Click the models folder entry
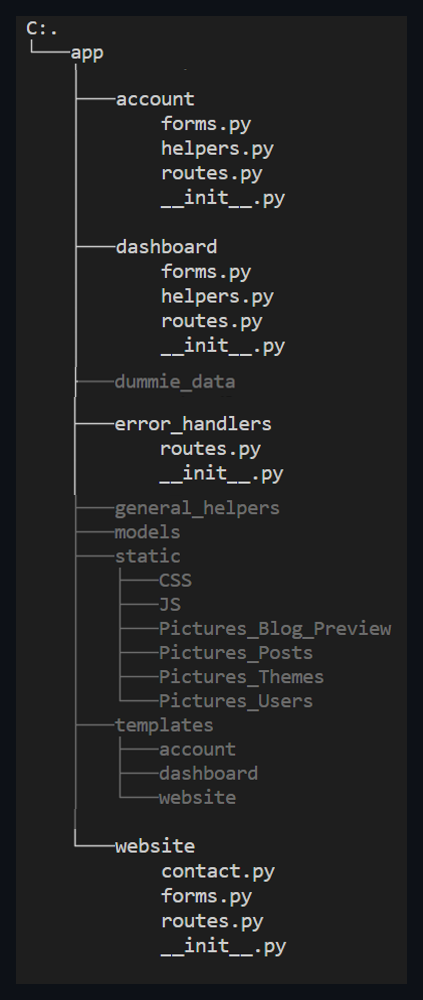The image size is (423, 1000). click(x=147, y=532)
